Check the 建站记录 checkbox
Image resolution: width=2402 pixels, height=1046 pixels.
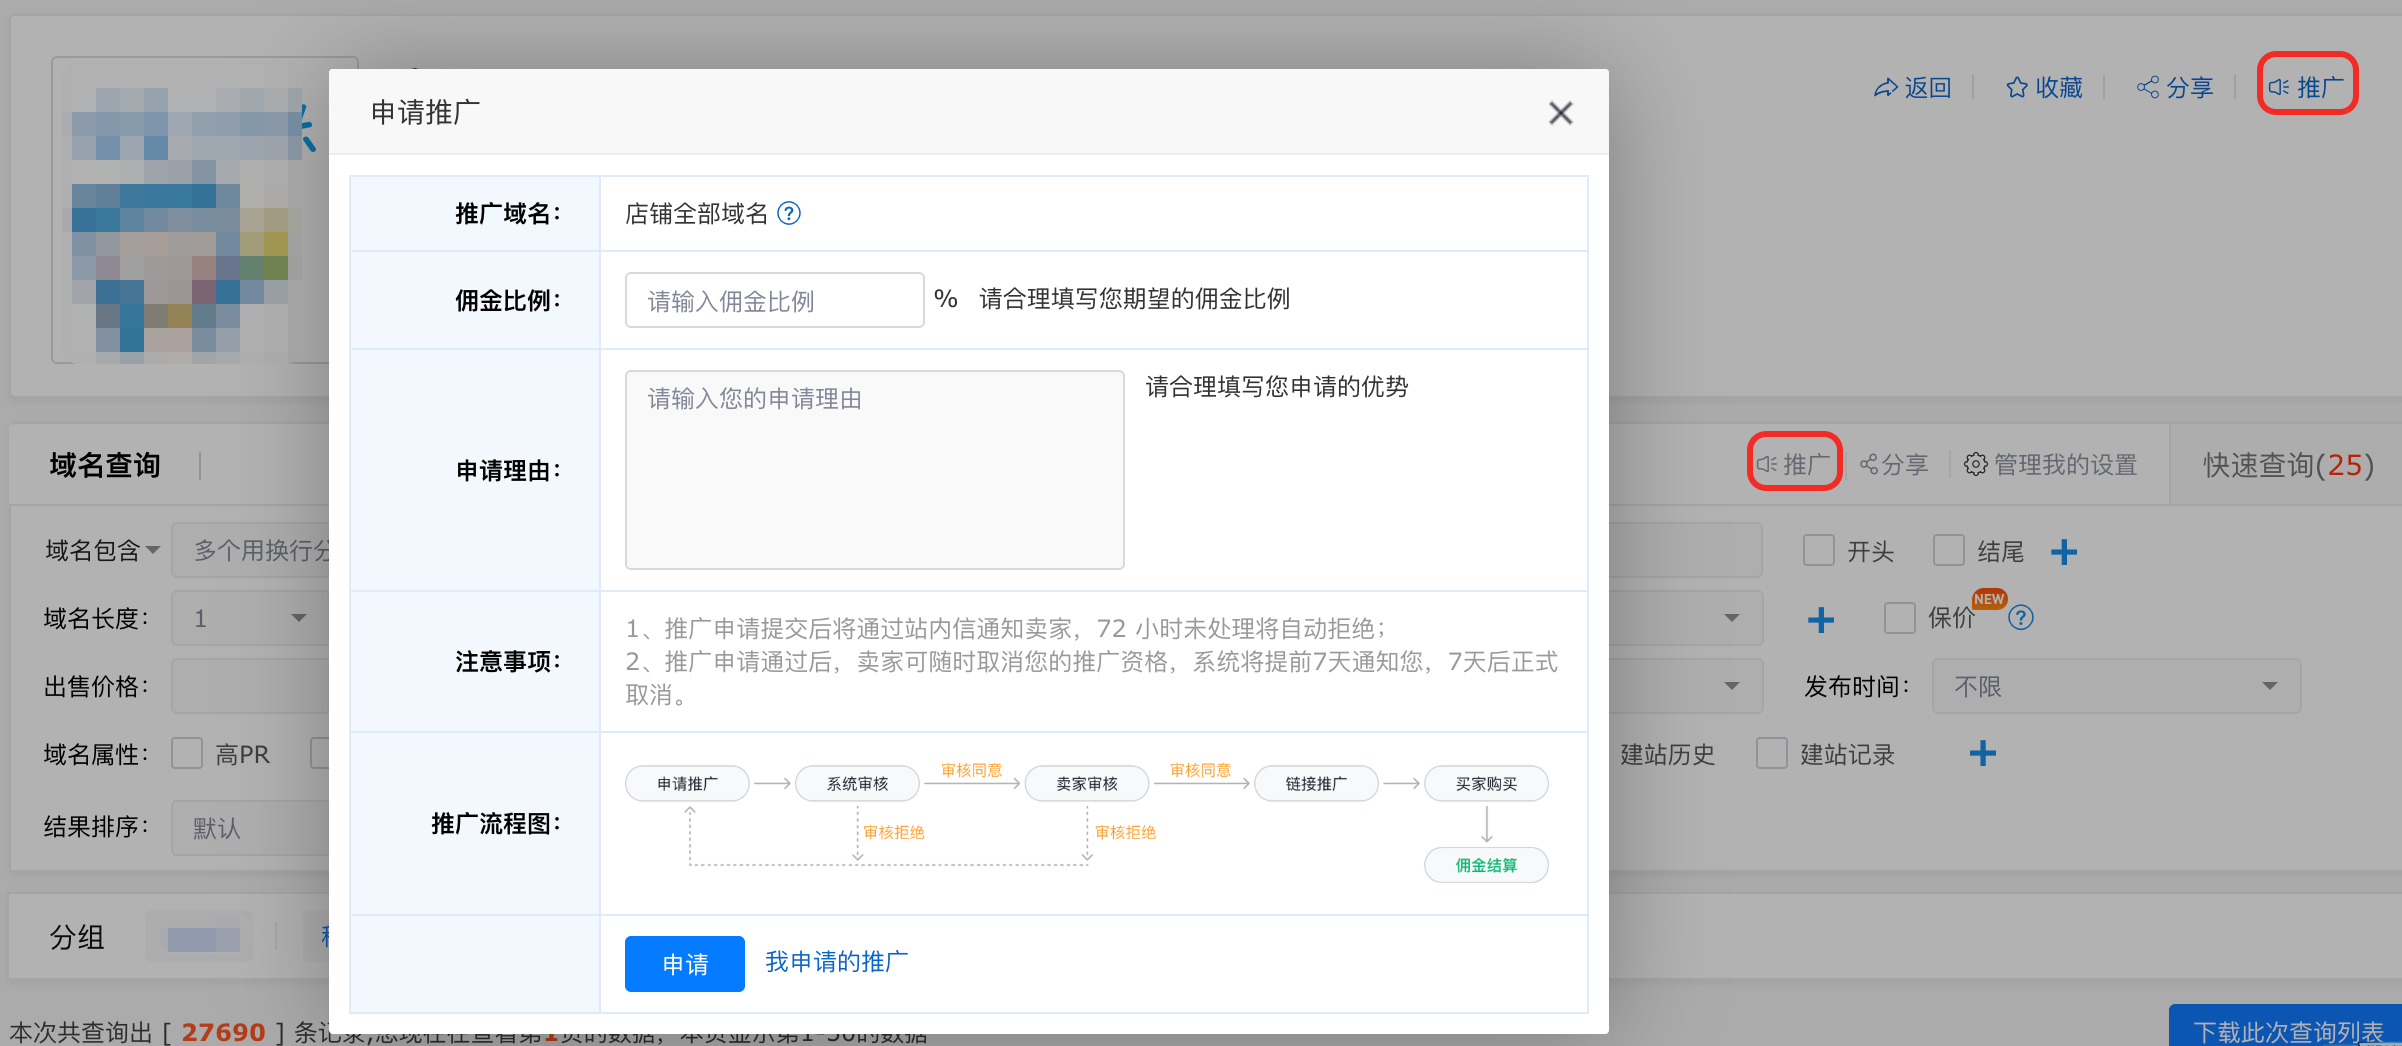[x=1771, y=754]
